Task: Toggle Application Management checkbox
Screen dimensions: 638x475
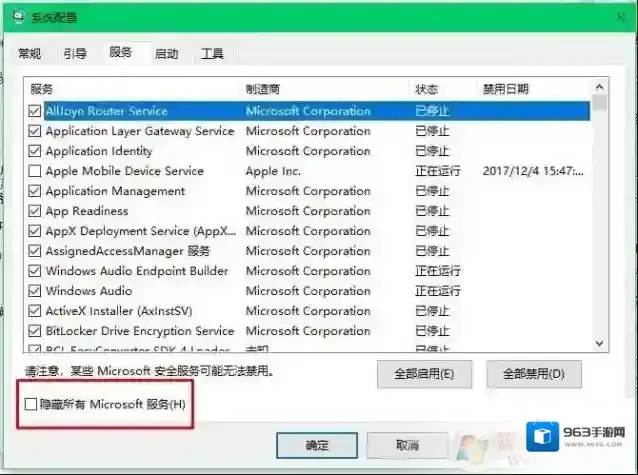Action: (35, 191)
